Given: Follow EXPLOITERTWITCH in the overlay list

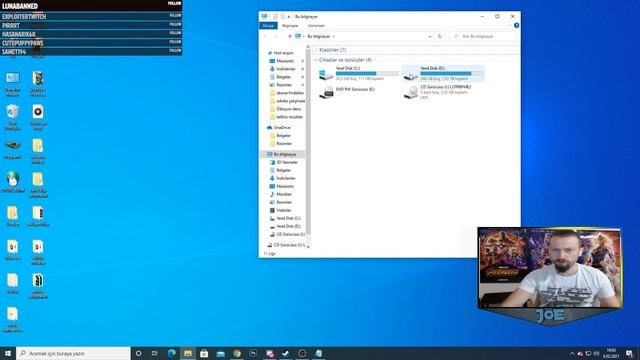Looking at the screenshot, I should pyautogui.click(x=175, y=16).
